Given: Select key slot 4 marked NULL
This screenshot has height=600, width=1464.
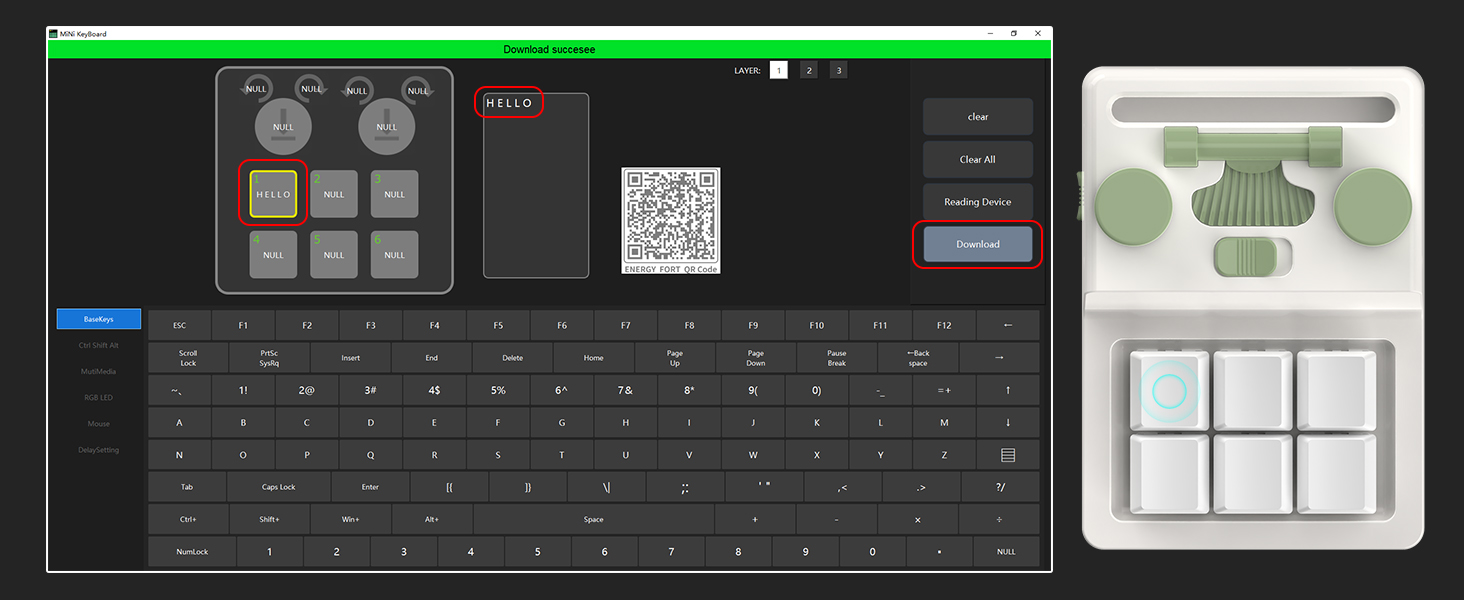Looking at the screenshot, I should (x=272, y=254).
